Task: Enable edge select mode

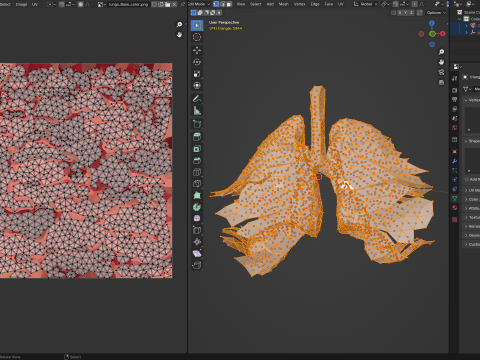Action: (x=223, y=4)
